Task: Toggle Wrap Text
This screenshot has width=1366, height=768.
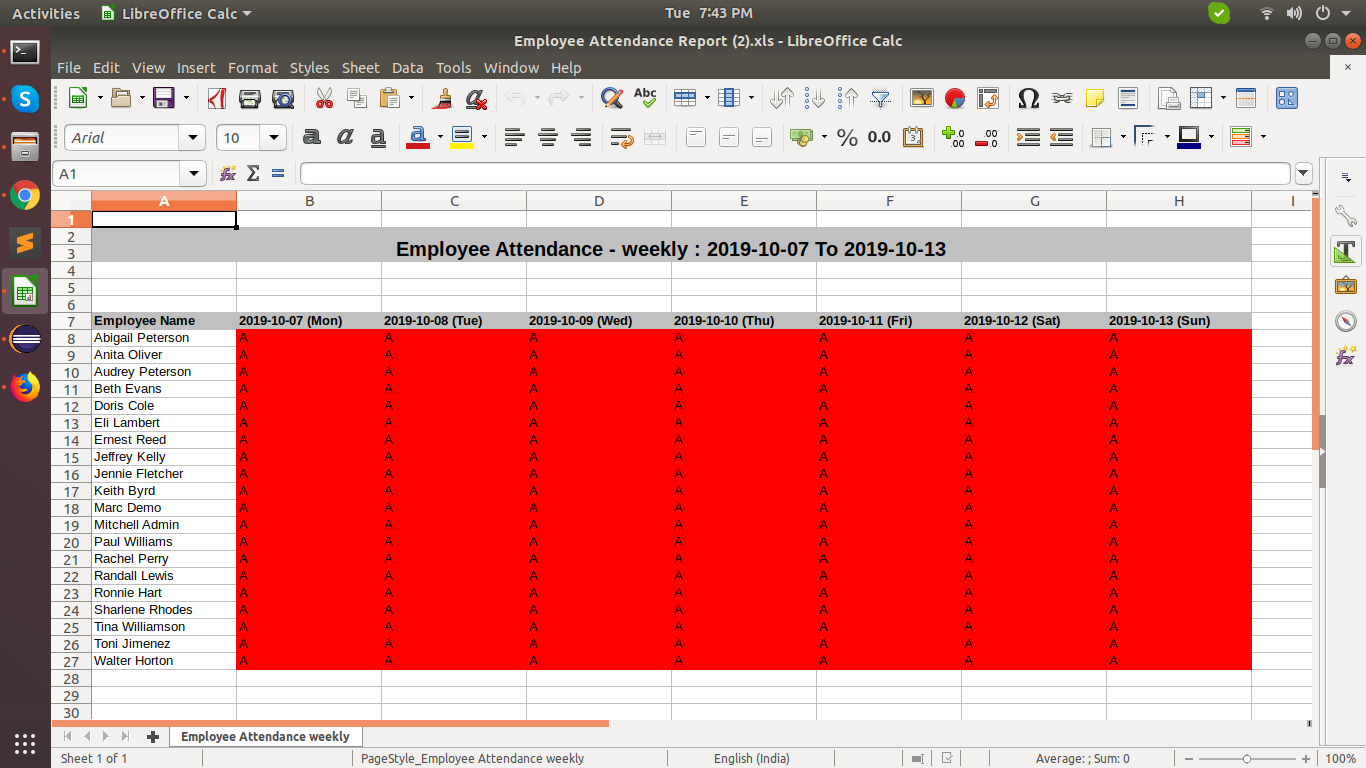Action: click(621, 137)
